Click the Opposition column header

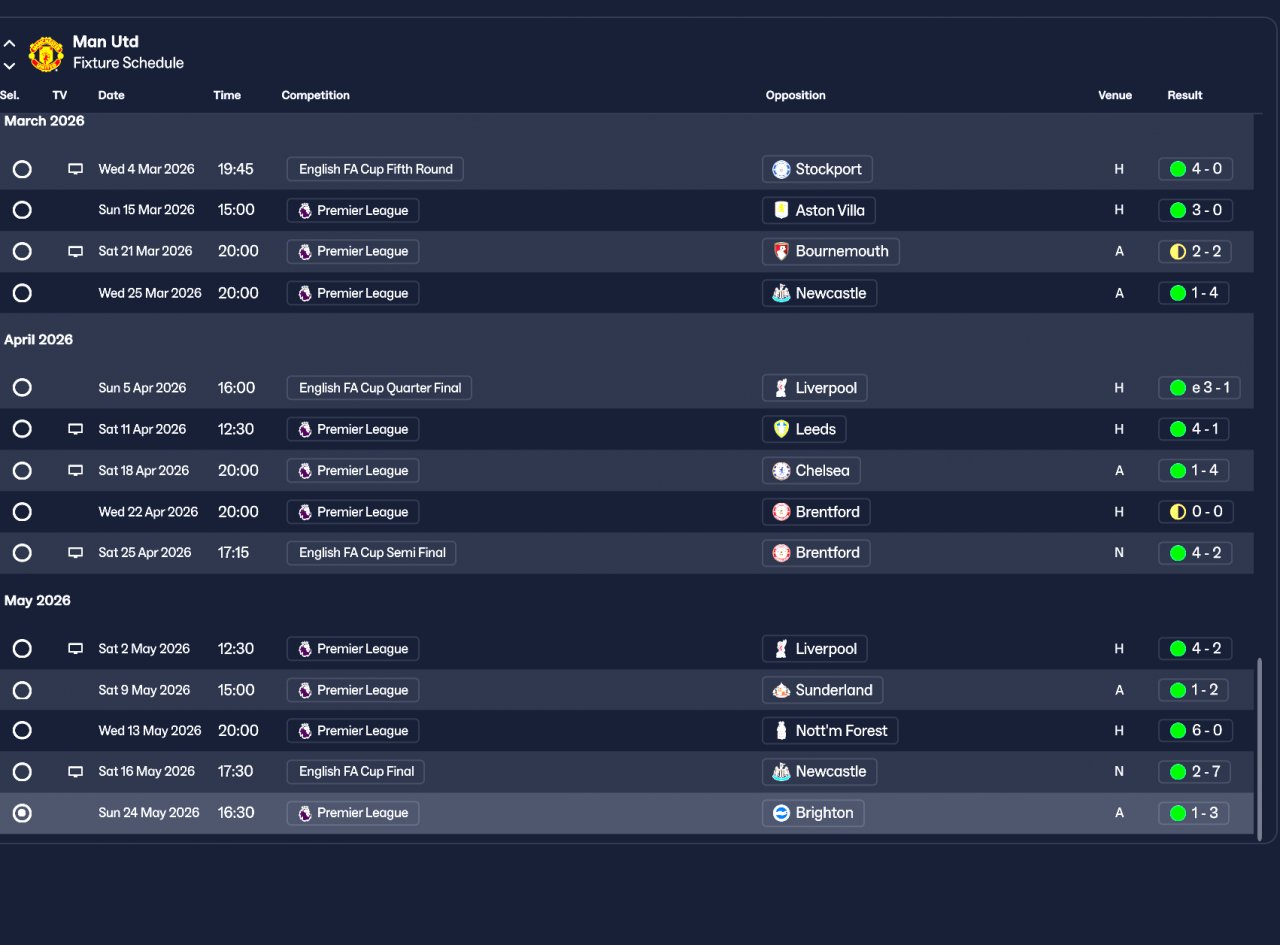click(x=796, y=96)
